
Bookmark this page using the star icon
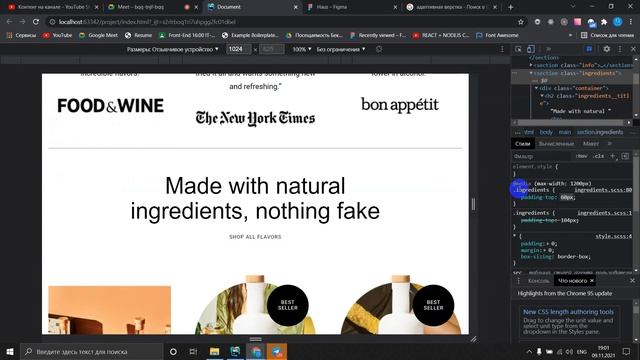pyautogui.click(x=521, y=22)
